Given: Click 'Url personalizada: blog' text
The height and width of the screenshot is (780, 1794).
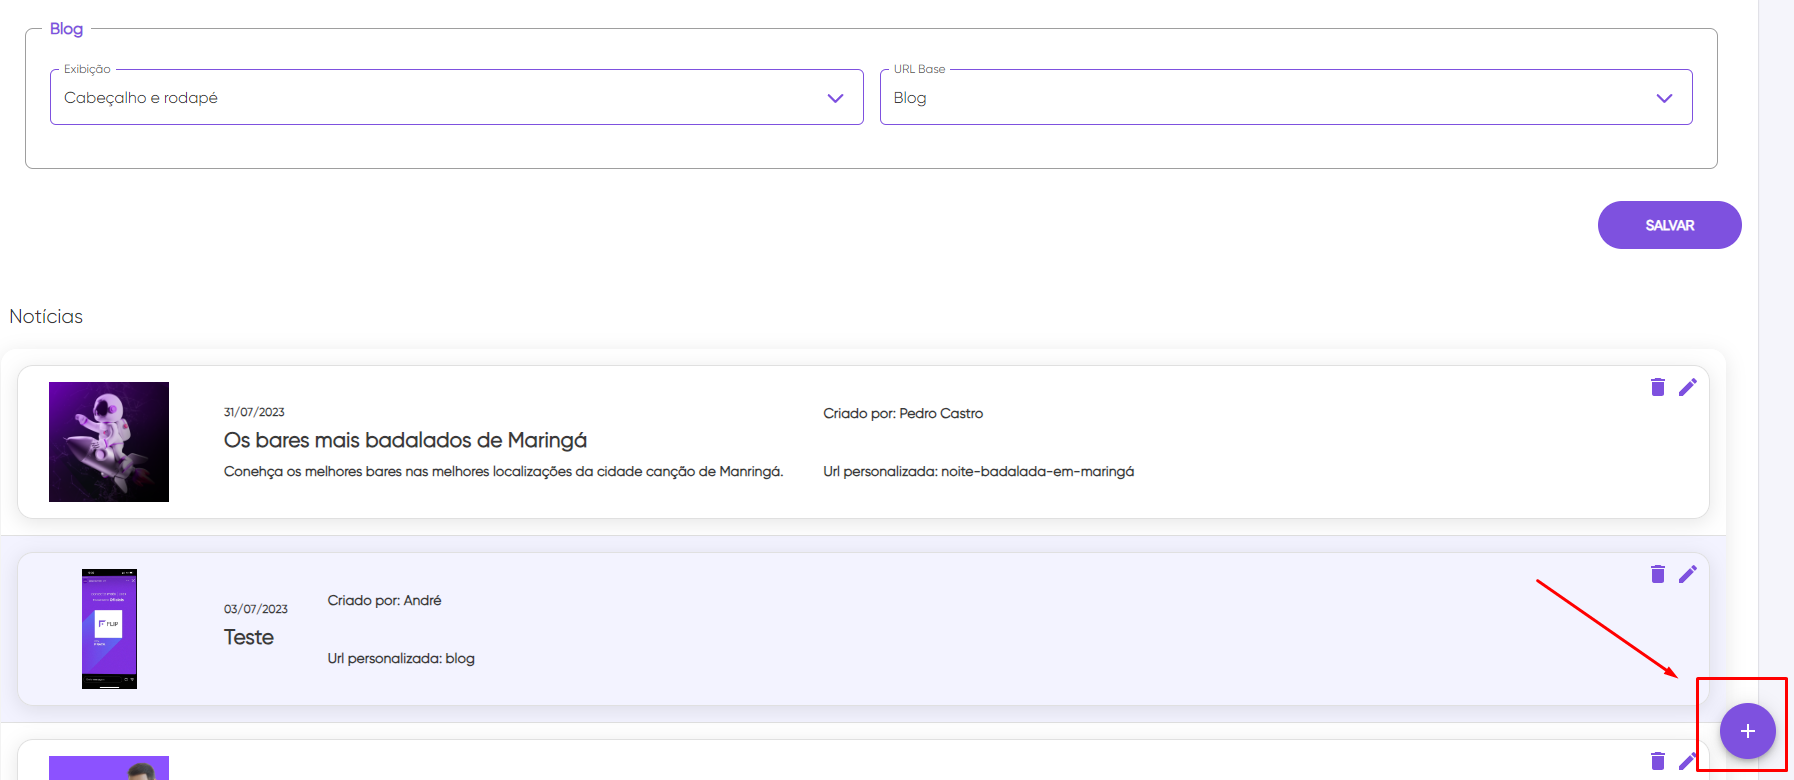Looking at the screenshot, I should tap(401, 658).
